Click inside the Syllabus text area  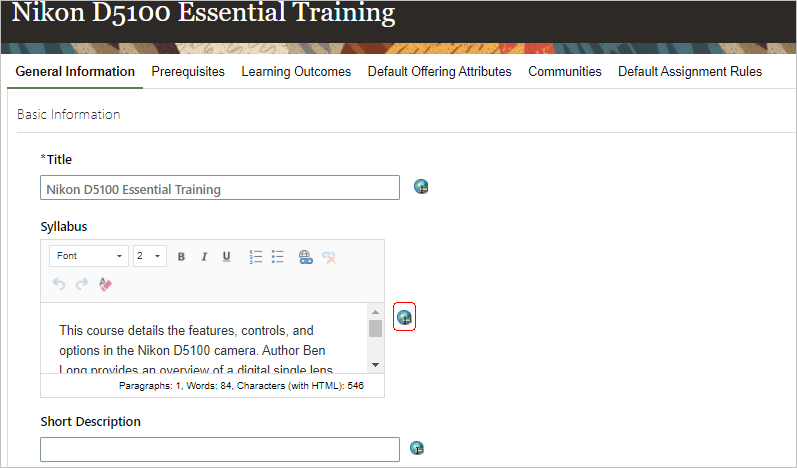click(x=204, y=338)
